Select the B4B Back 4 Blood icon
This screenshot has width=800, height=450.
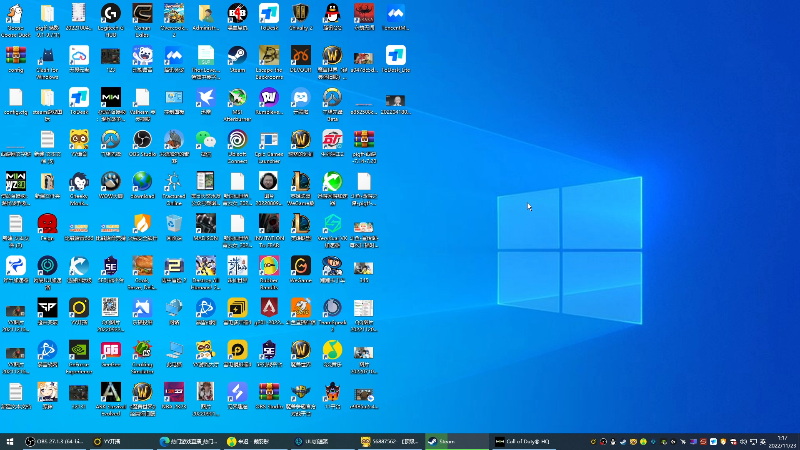(x=237, y=17)
